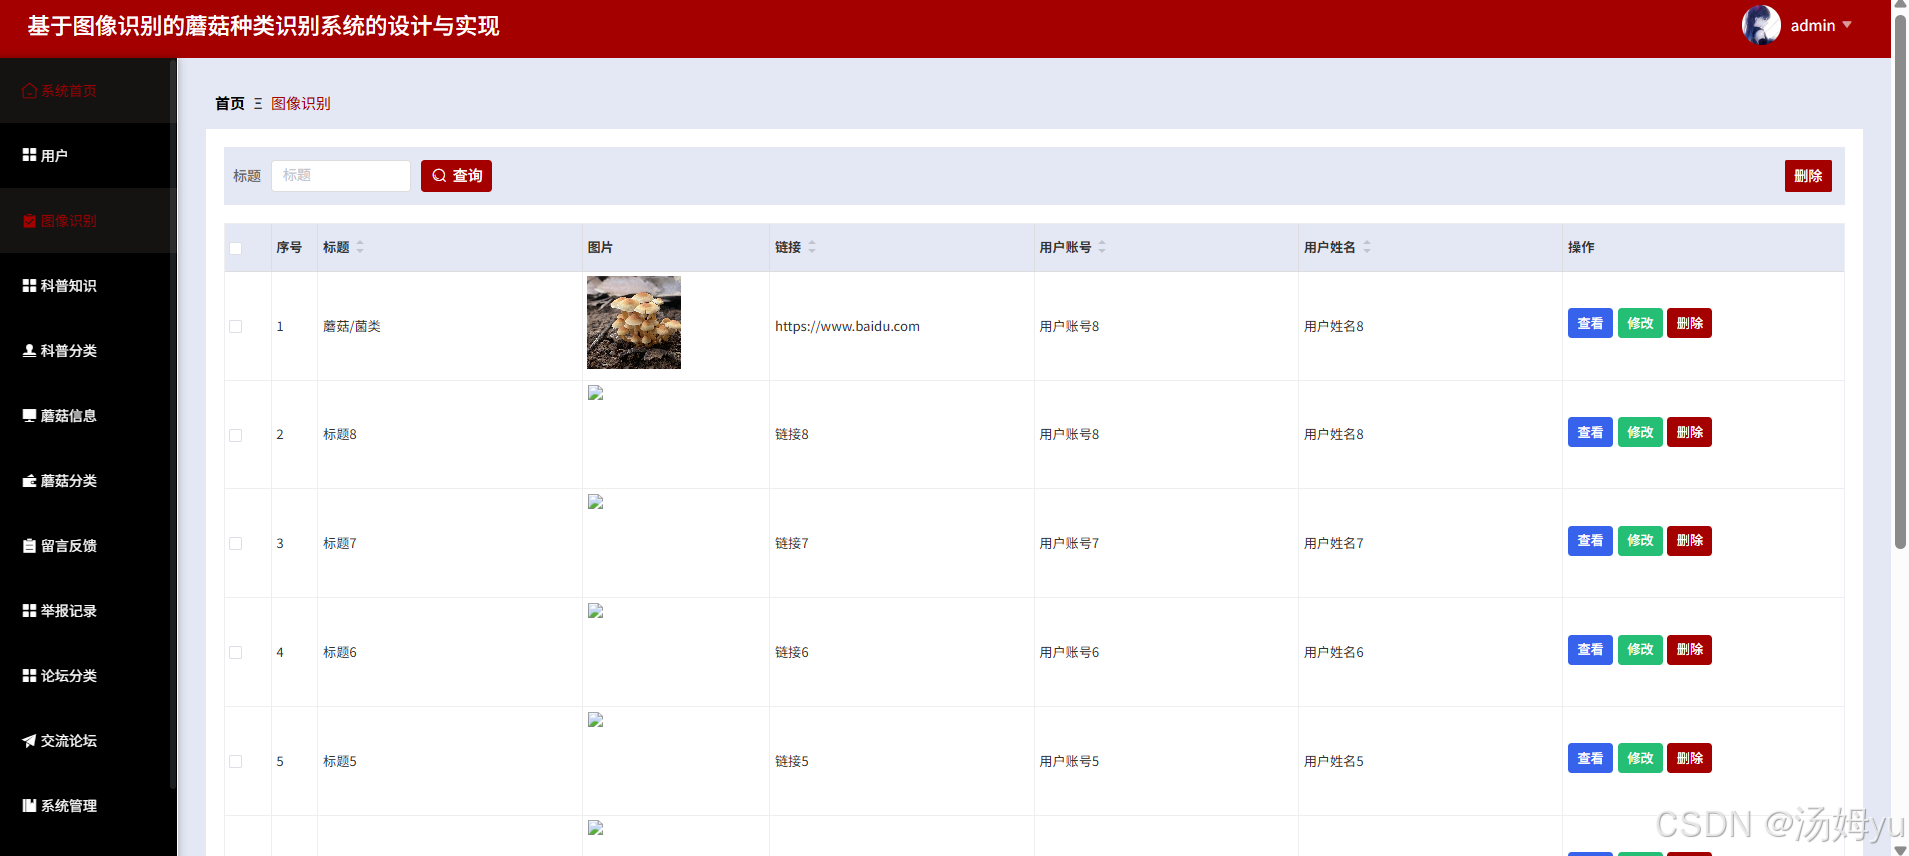This screenshot has height=856, width=1909.
Task: Click broken image icon in 标题8 row
Action: (596, 393)
